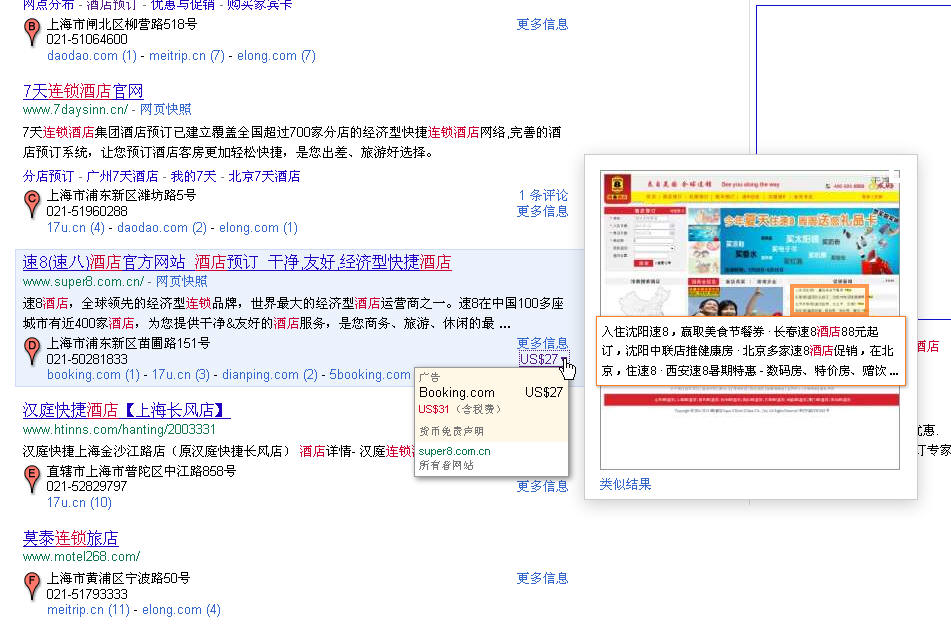
Task: Open the elong.com (7) reviews link
Action: [276, 56]
